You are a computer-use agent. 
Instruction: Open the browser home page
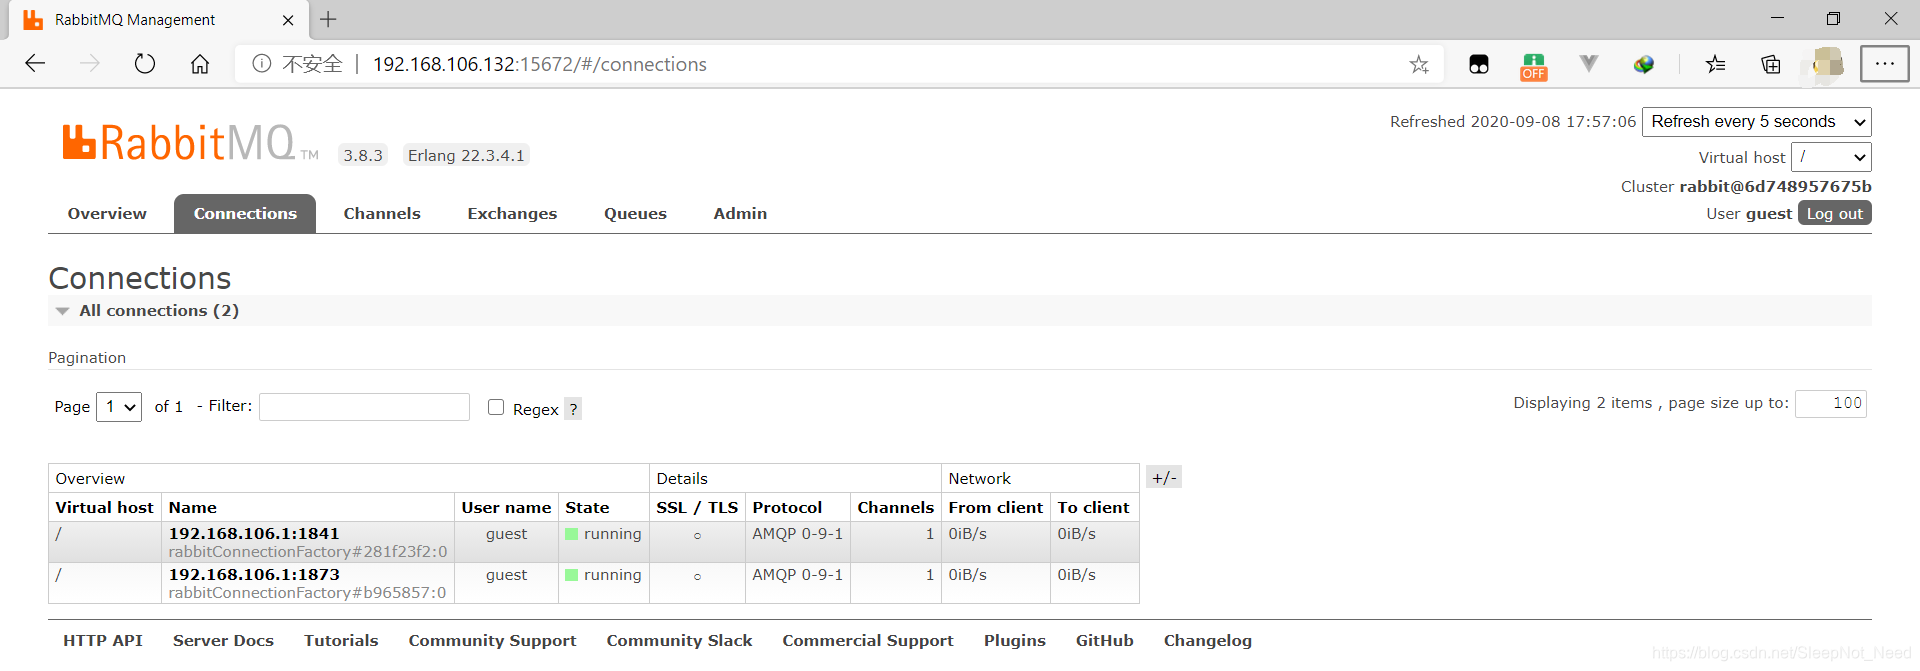[x=200, y=64]
